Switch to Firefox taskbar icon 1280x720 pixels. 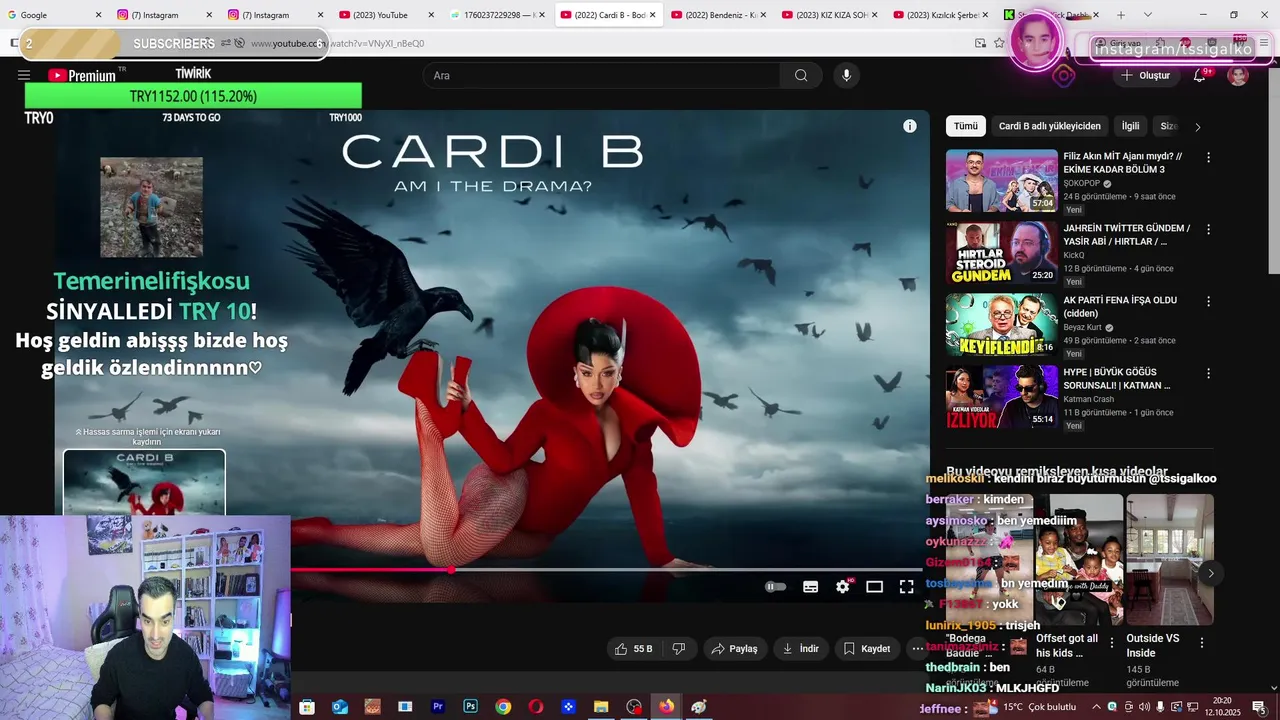tap(666, 707)
